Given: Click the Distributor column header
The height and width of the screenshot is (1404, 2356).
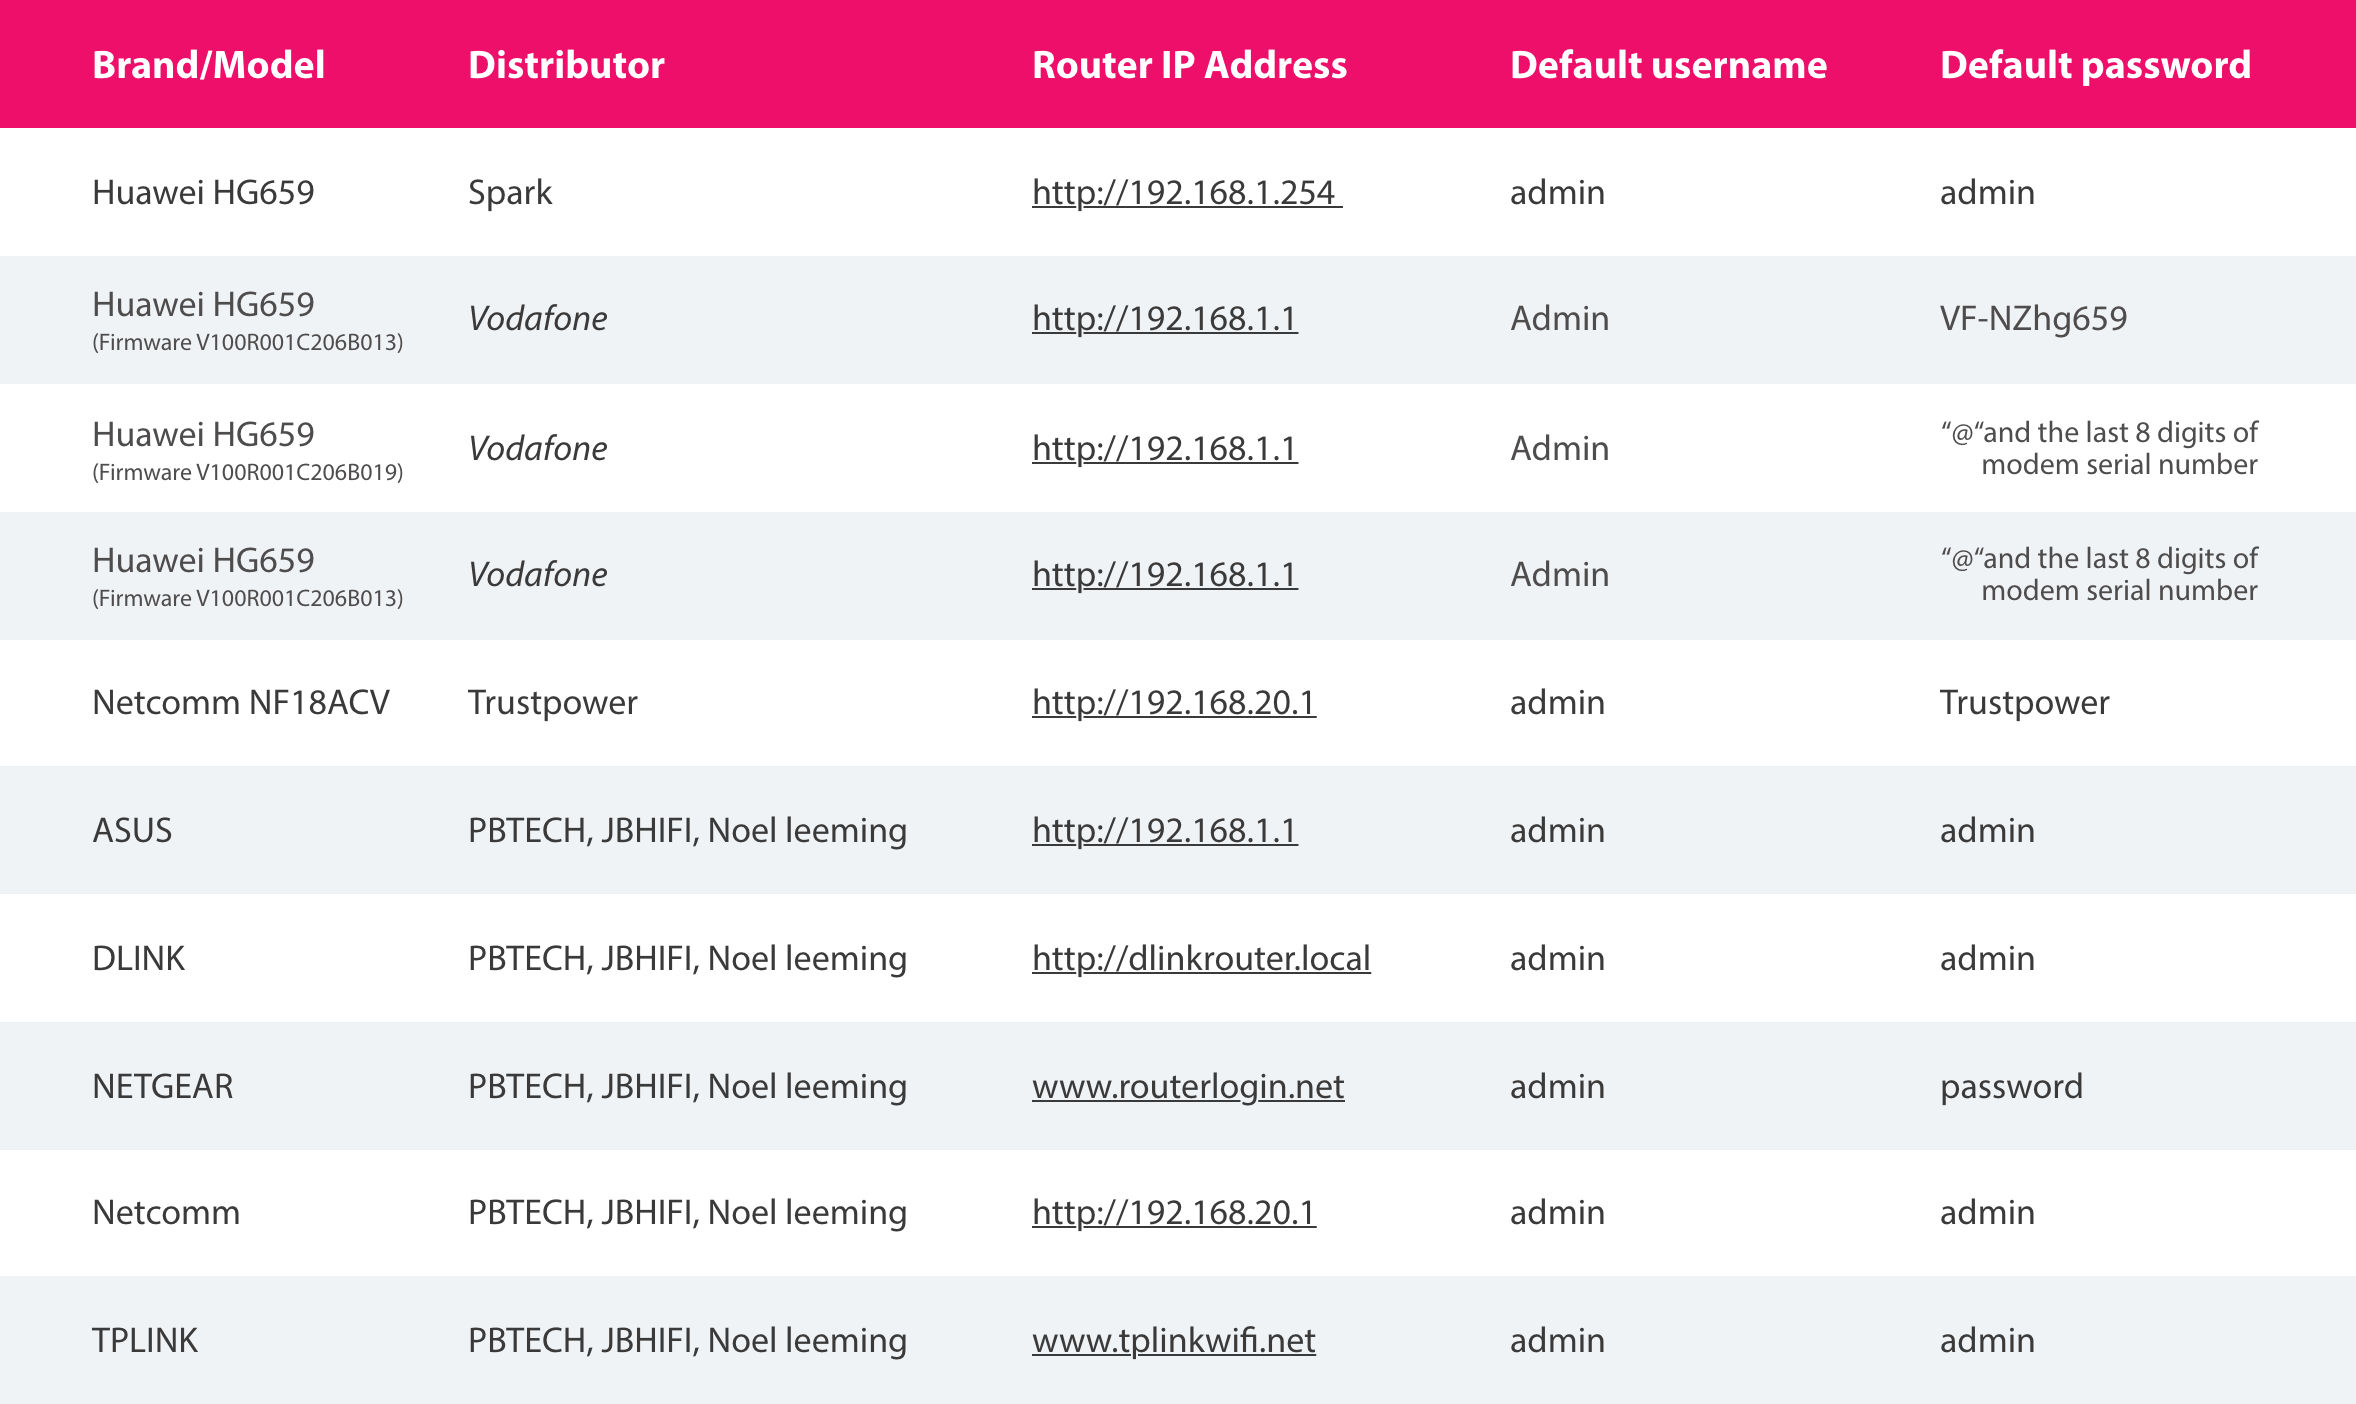Looking at the screenshot, I should coord(566,65).
